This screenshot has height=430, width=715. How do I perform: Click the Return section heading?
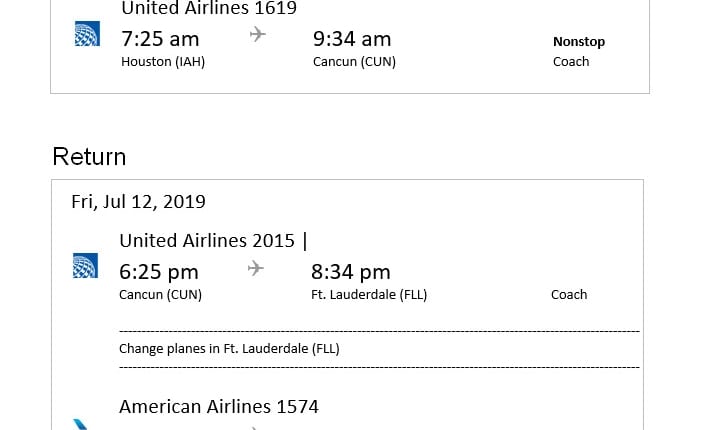point(89,157)
